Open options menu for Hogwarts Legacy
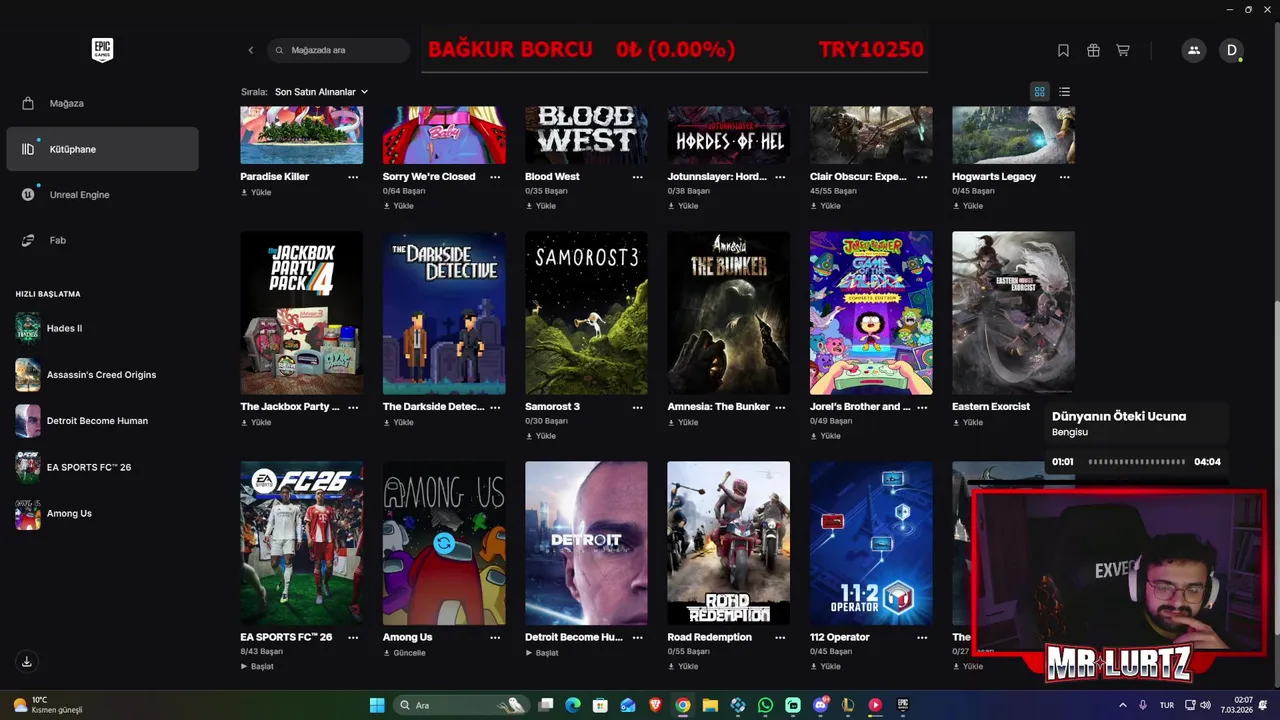The width and height of the screenshot is (1280, 720). coord(1065,177)
